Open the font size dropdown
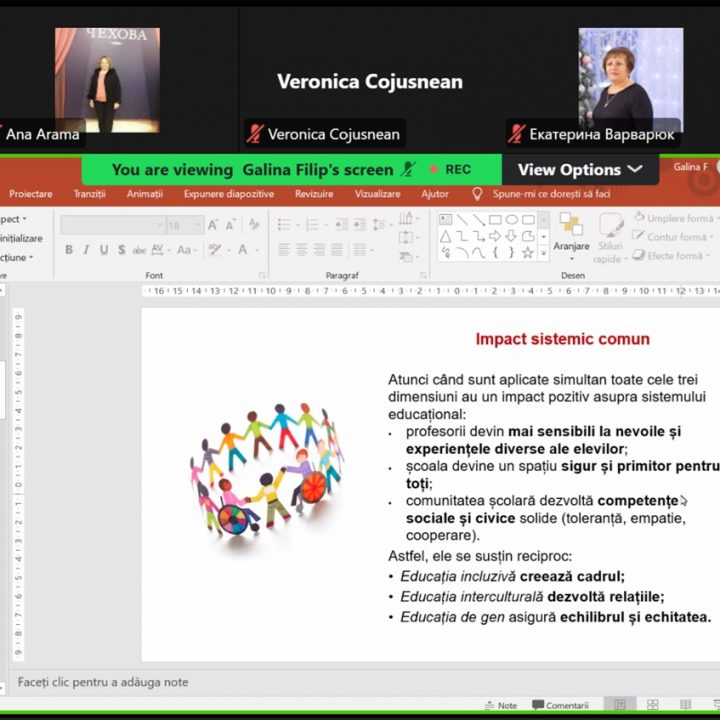 [198, 226]
